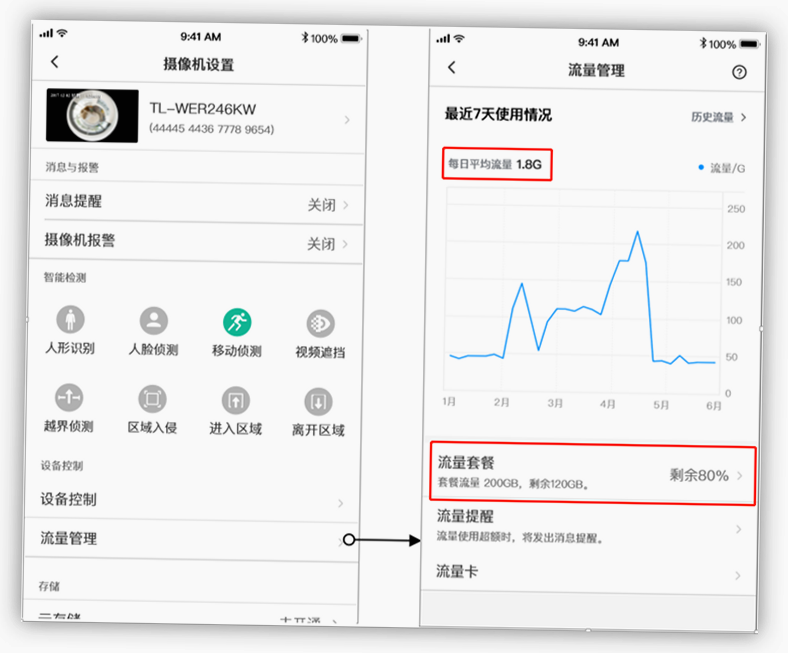
Task: Open device details for TL-WER246KW
Action: [198, 118]
